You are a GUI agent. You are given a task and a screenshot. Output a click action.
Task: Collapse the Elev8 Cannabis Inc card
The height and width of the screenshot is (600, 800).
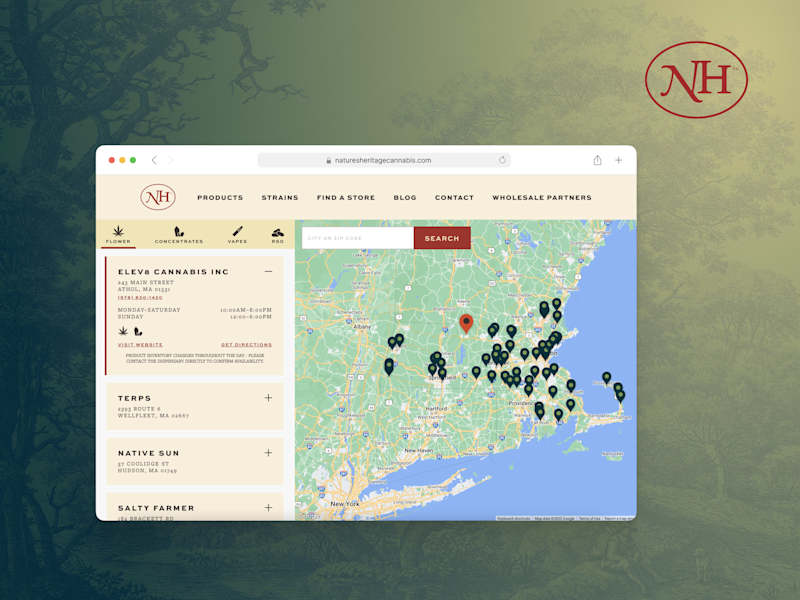[x=268, y=271]
